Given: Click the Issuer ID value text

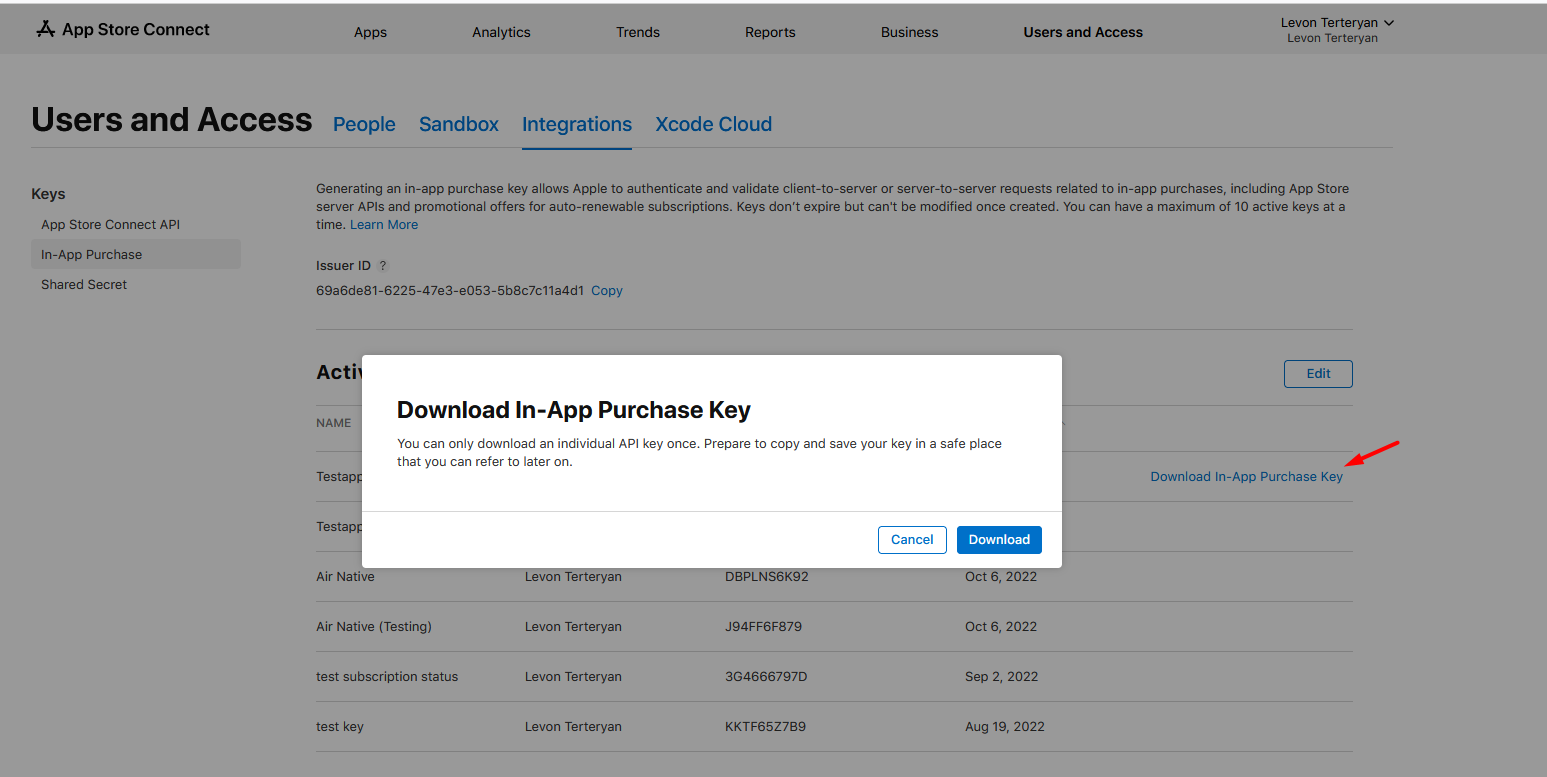Looking at the screenshot, I should click(x=450, y=291).
